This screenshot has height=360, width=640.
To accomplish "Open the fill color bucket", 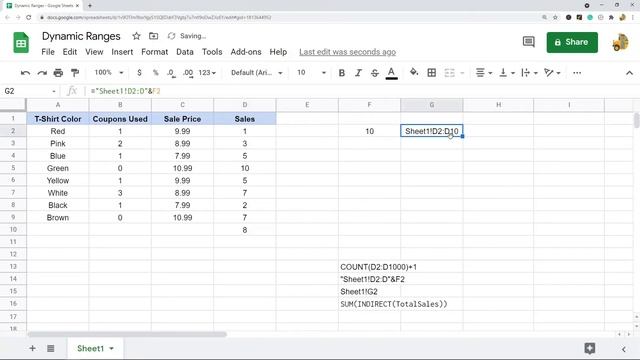I will [x=414, y=73].
